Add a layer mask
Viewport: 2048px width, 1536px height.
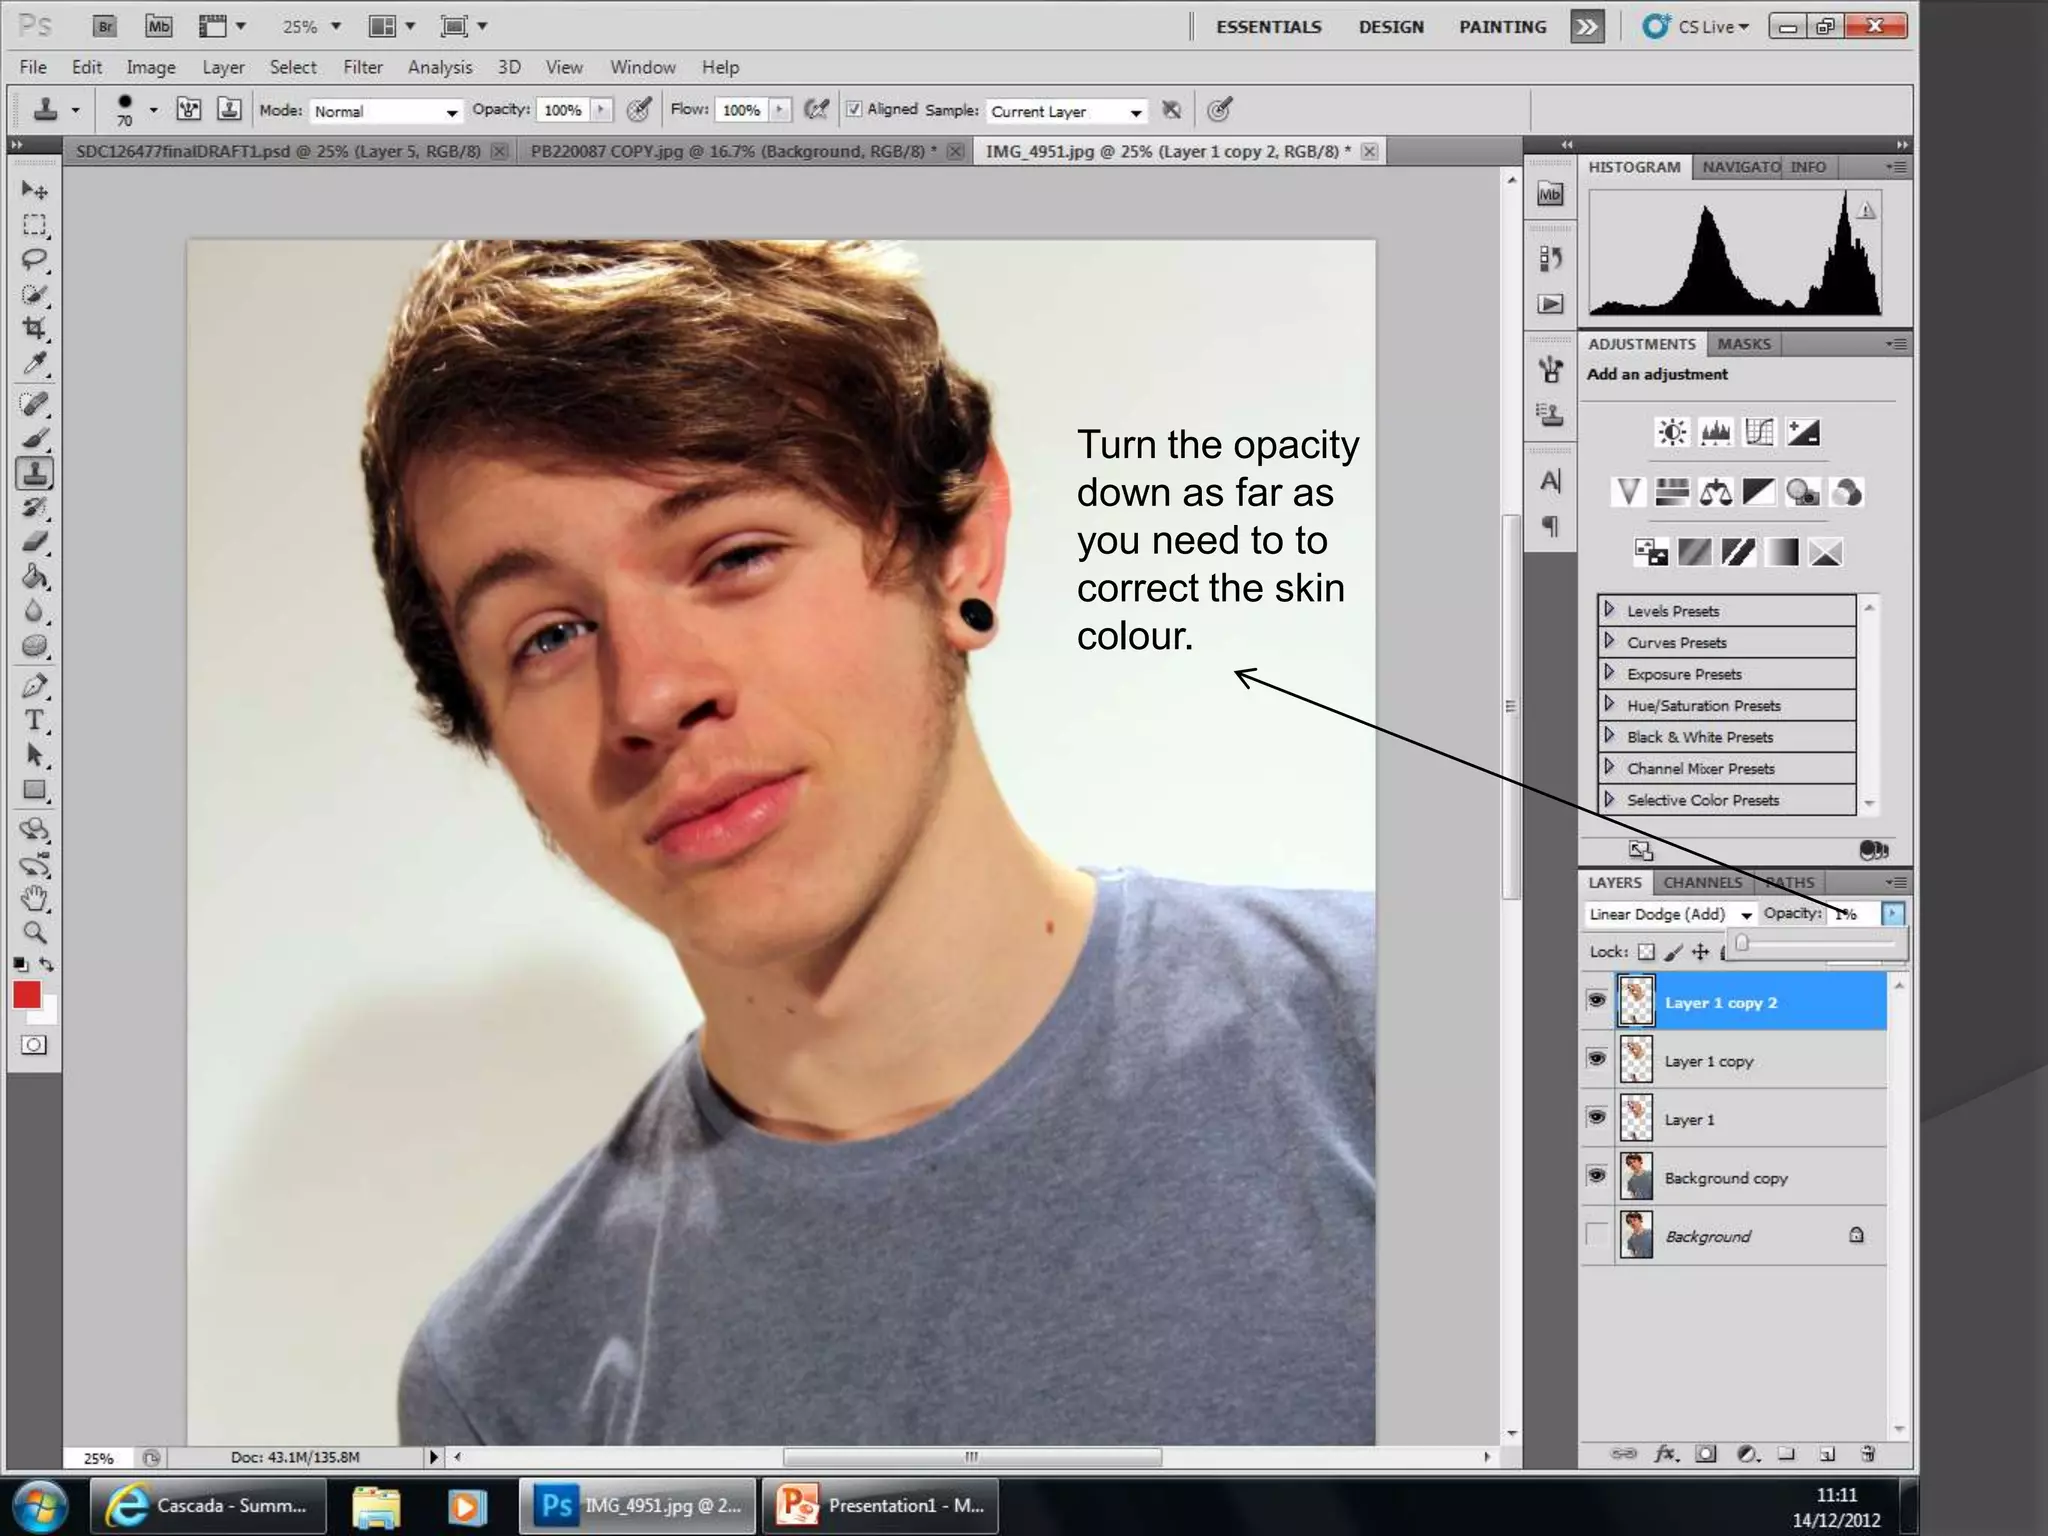point(1706,1454)
